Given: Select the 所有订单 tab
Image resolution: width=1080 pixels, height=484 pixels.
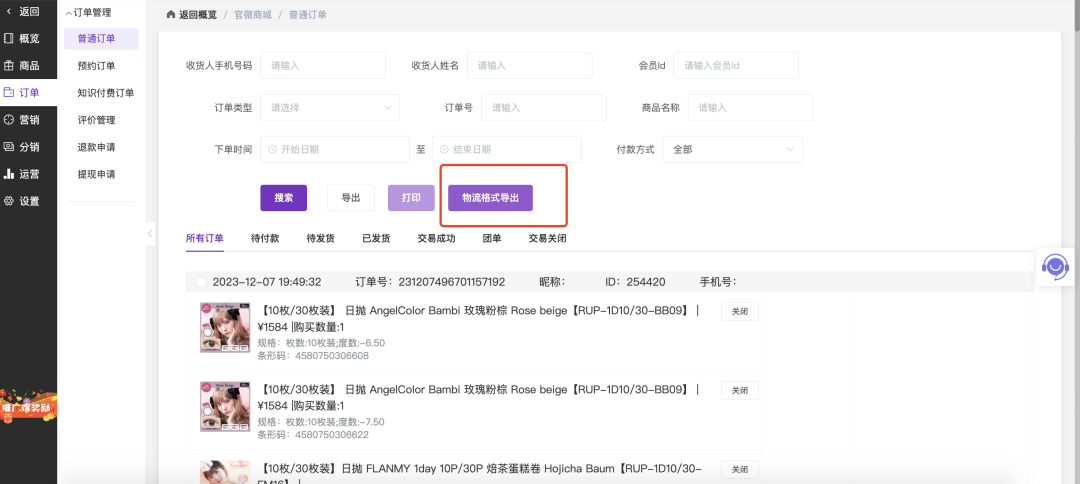Looking at the screenshot, I should click(x=205, y=239).
